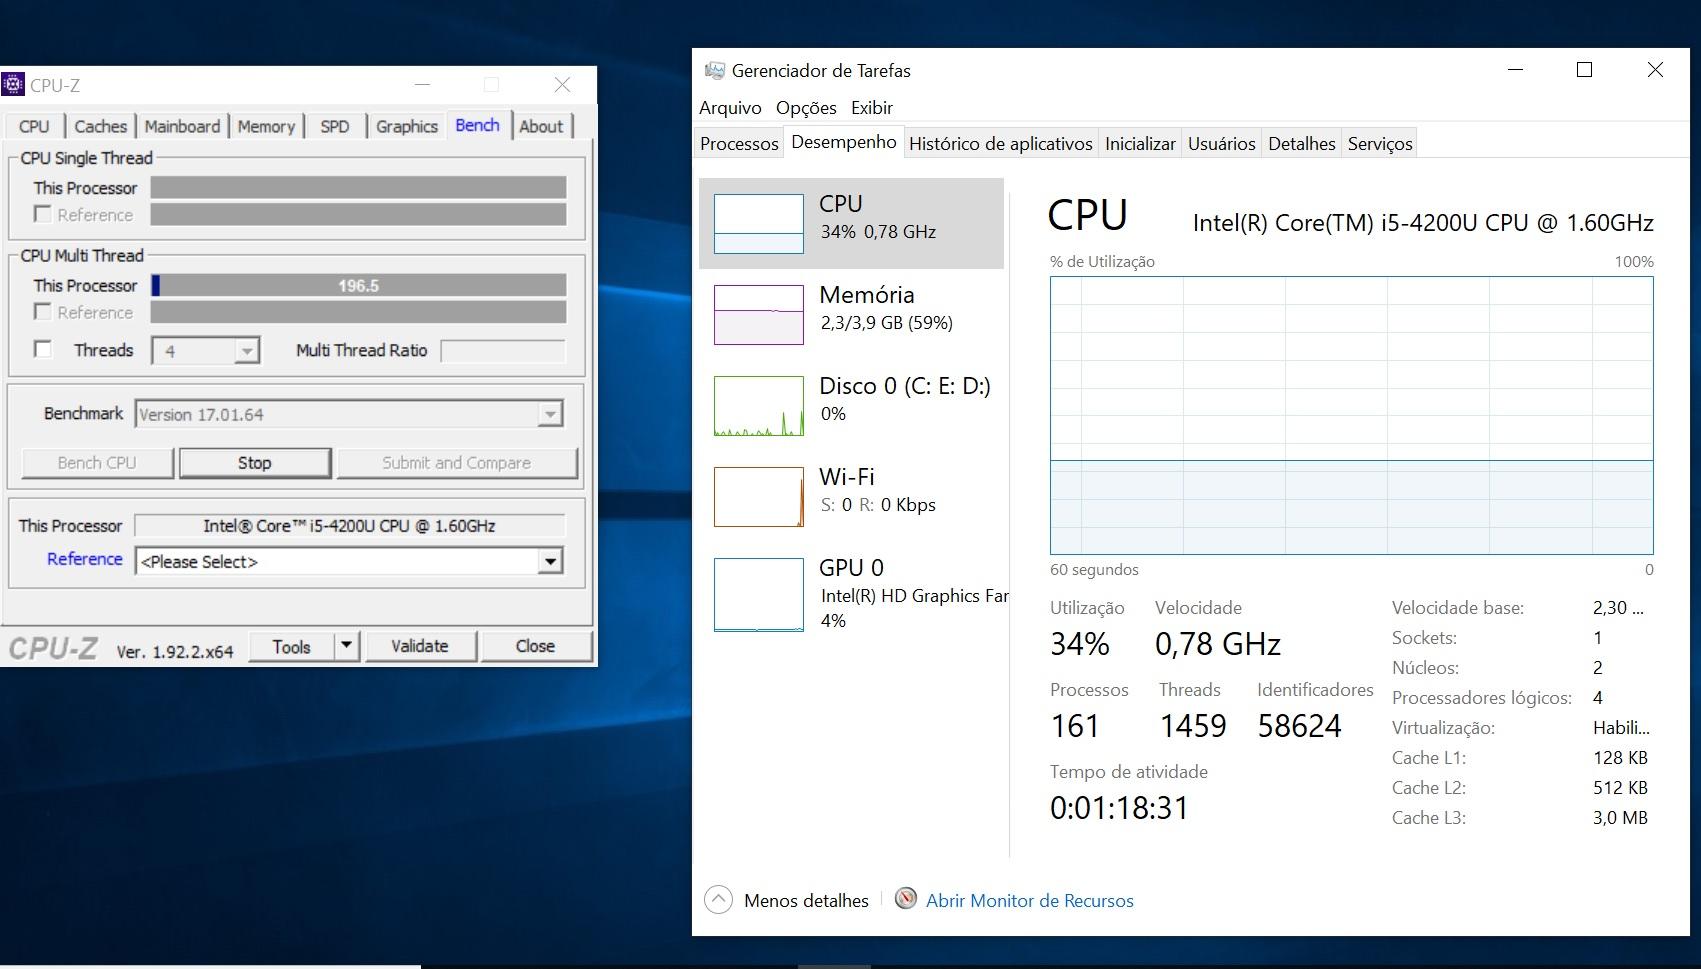Select the Wi-Fi throughput thumbnail
The height and width of the screenshot is (969, 1701).
click(x=759, y=497)
